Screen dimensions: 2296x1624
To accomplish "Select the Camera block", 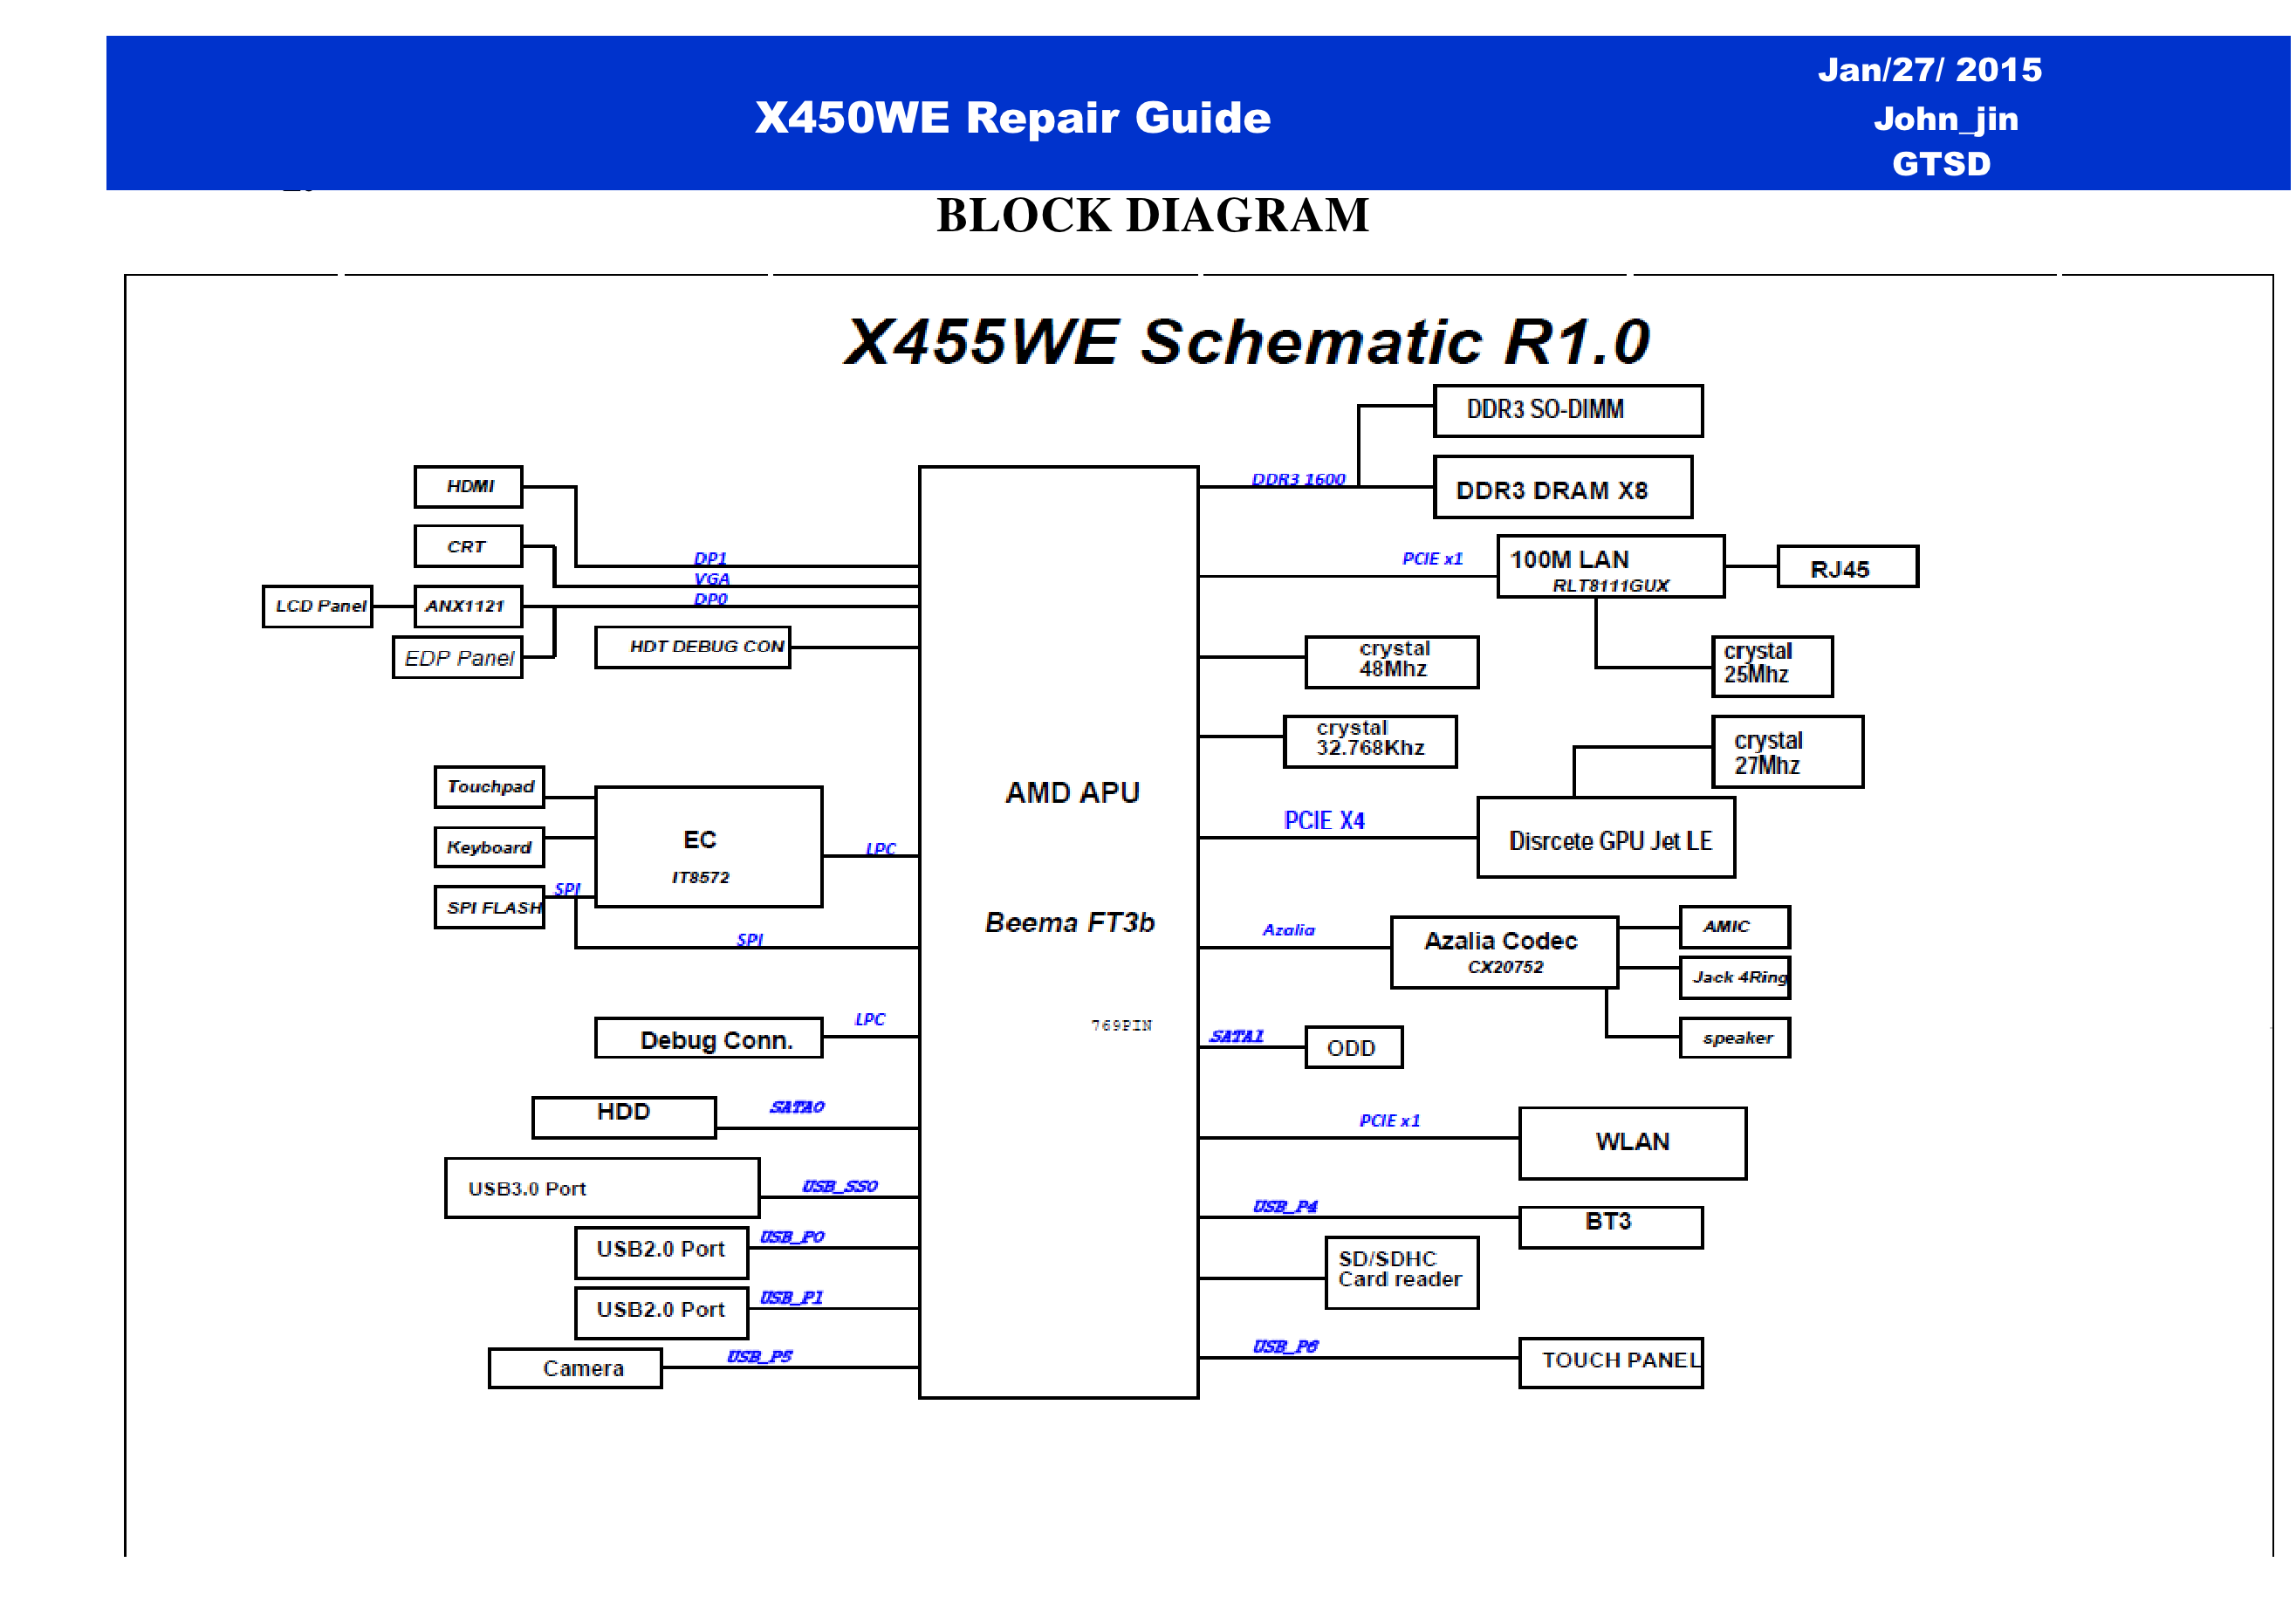I will tap(575, 1369).
